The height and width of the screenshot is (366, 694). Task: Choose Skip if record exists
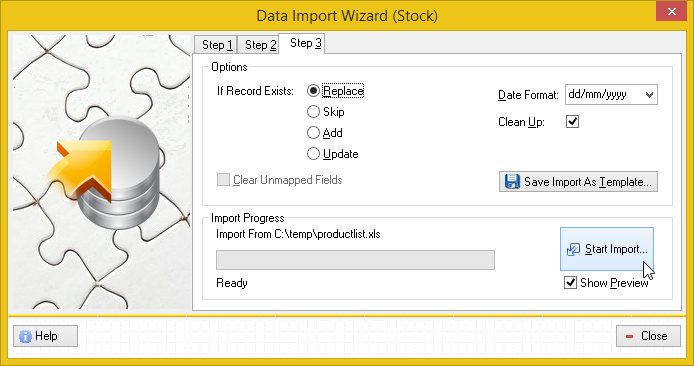pyautogui.click(x=313, y=112)
